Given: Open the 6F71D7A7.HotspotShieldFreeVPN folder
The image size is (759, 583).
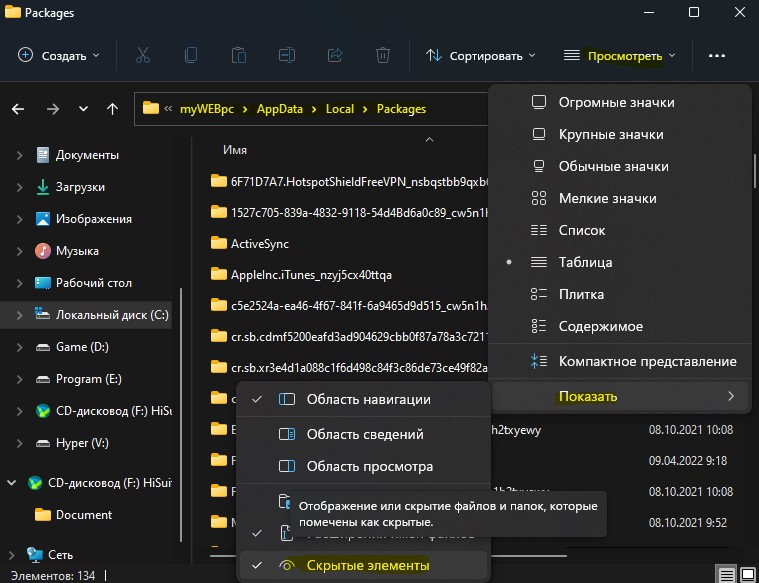Looking at the screenshot, I should click(x=349, y=182).
